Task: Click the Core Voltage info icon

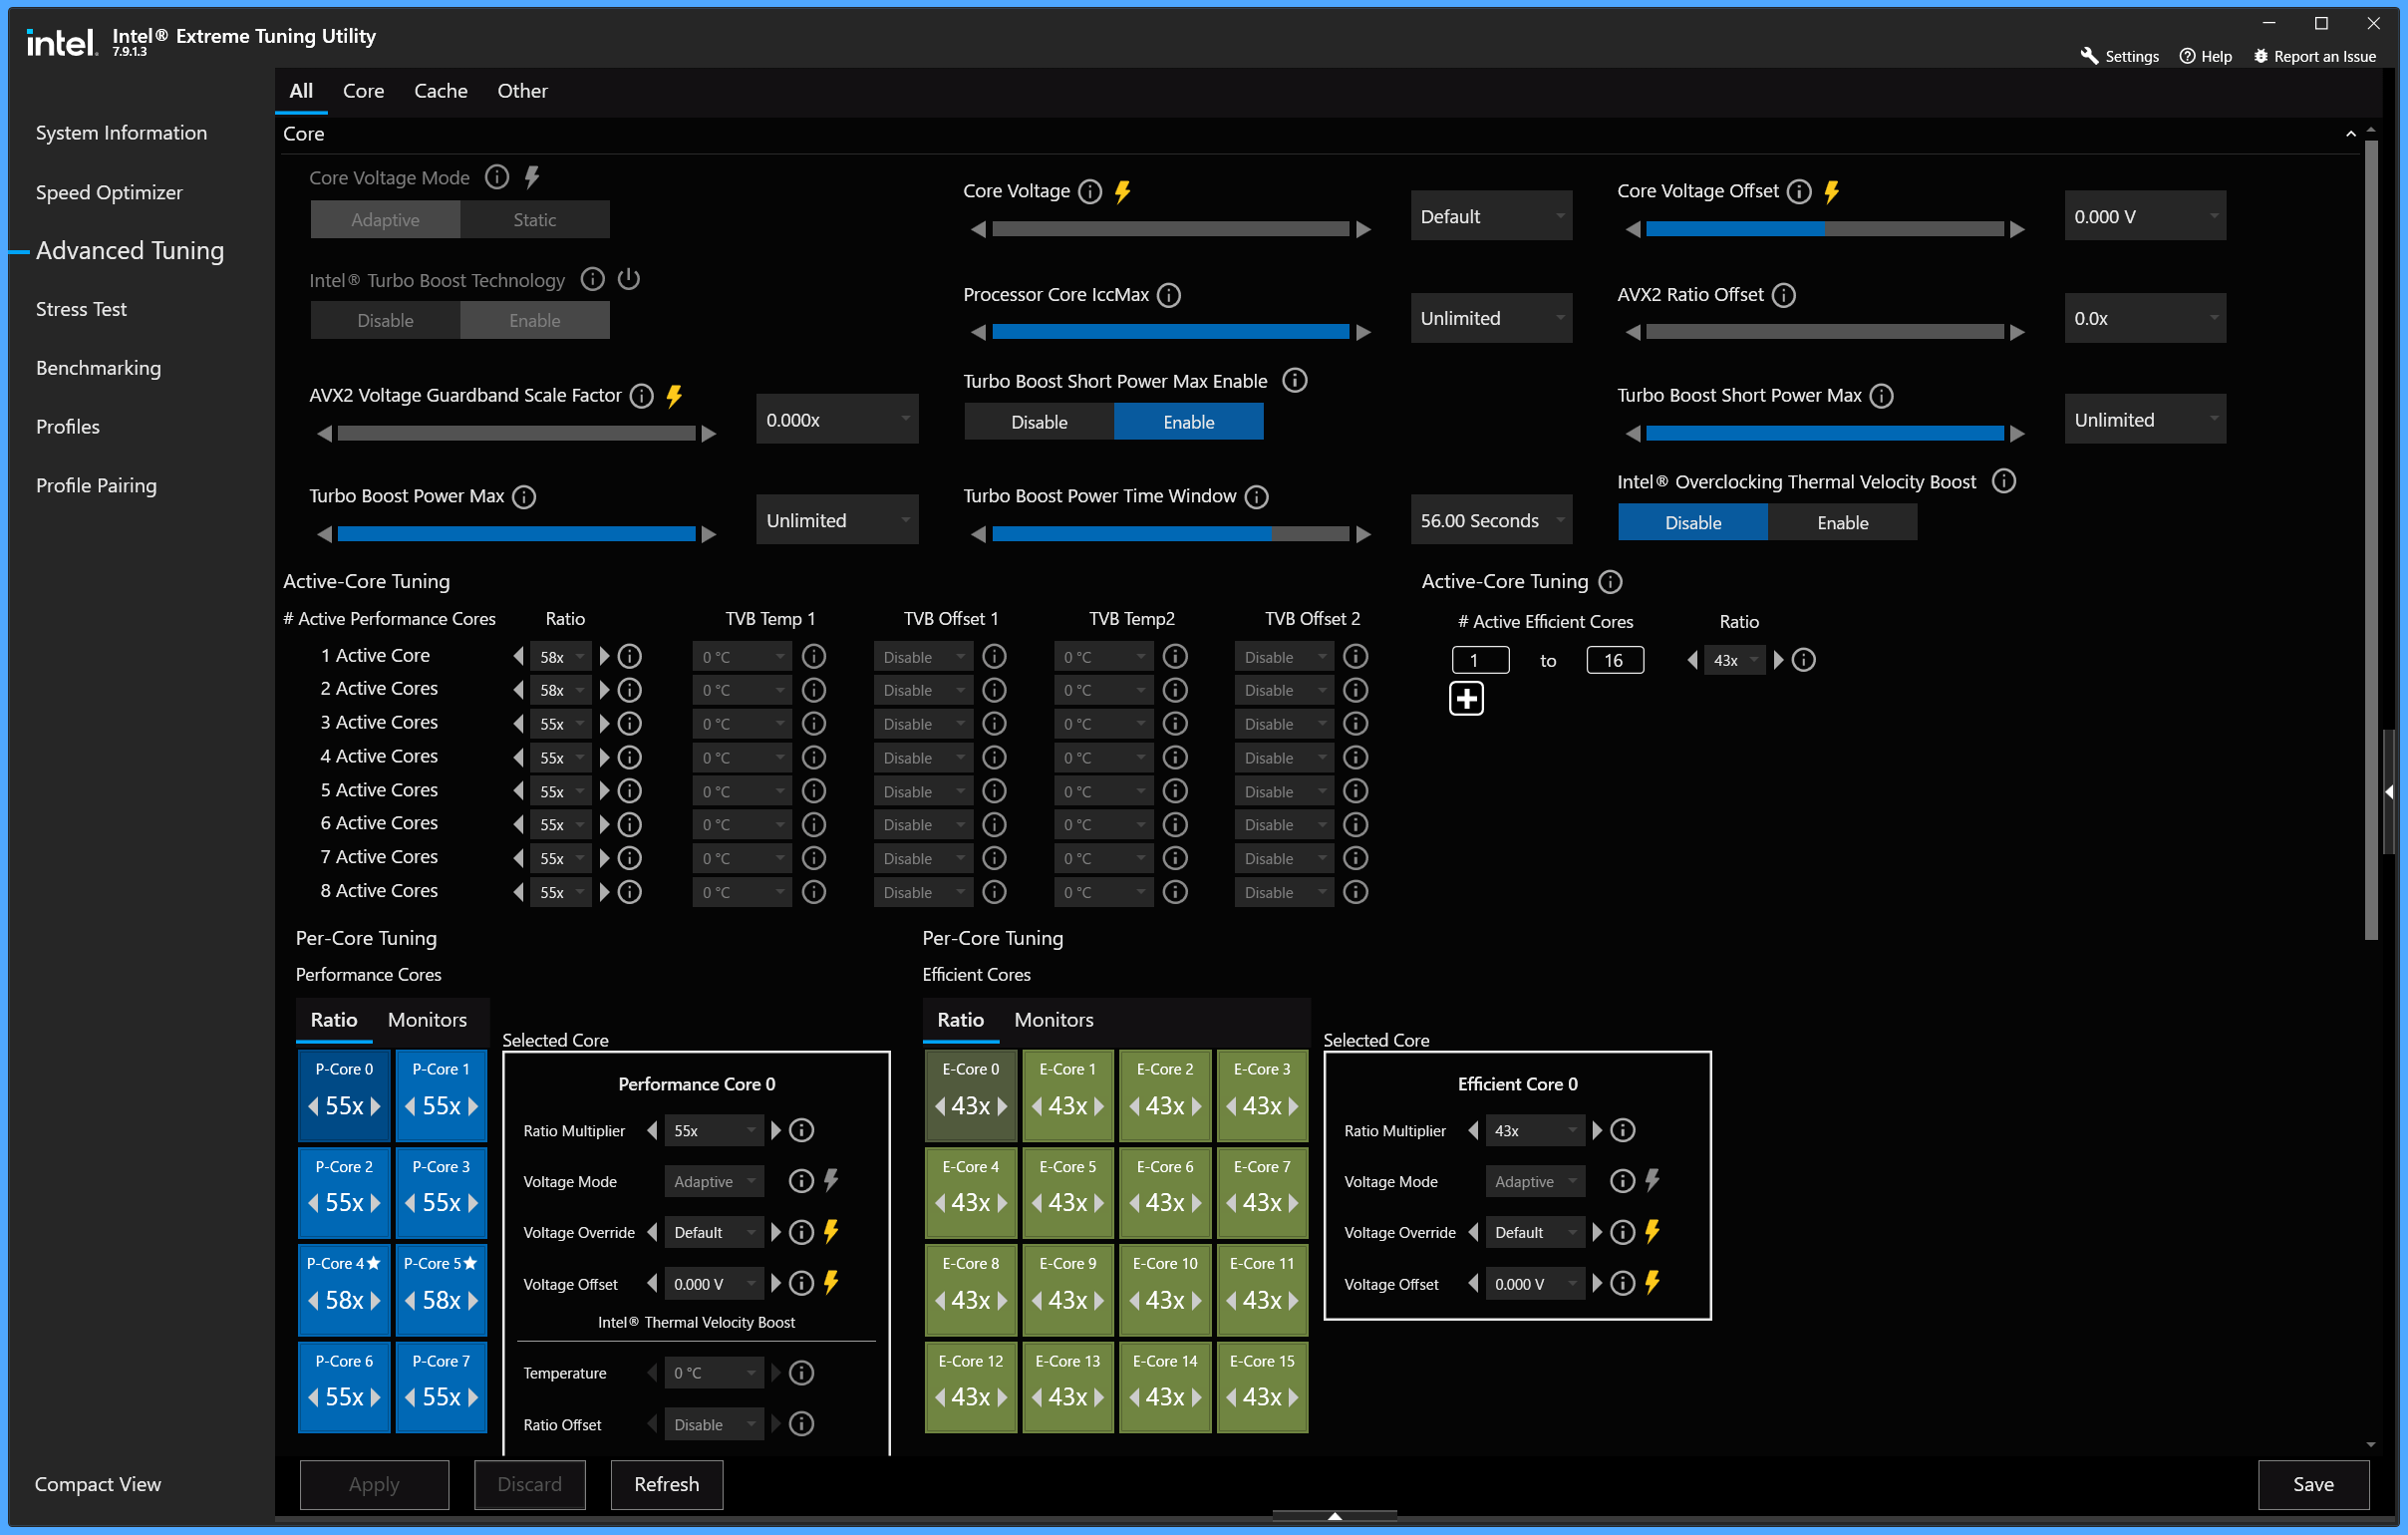Action: (1090, 191)
